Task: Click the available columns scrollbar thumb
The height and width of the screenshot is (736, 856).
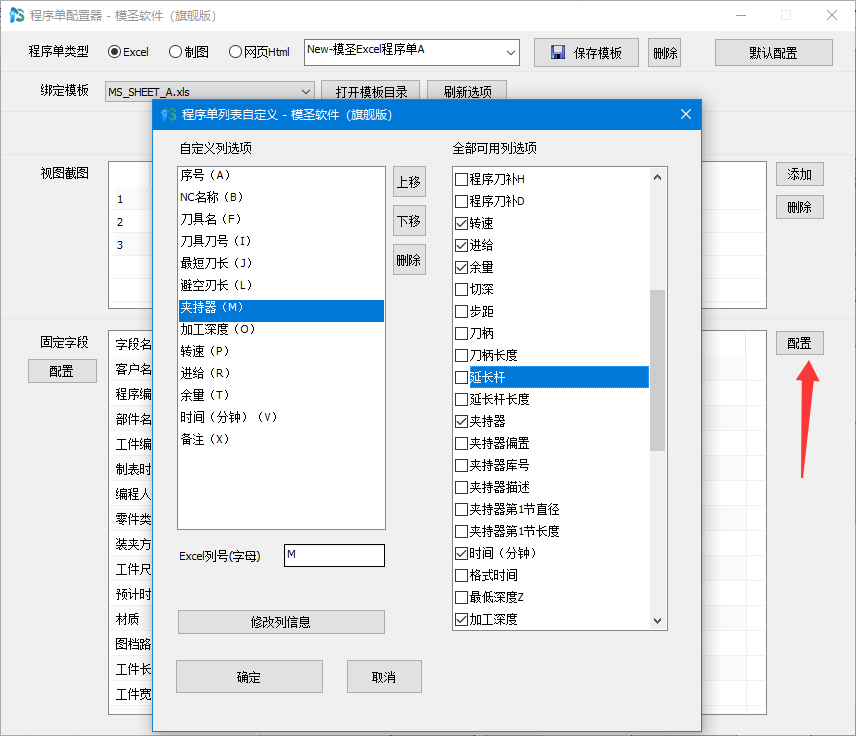Action: click(x=657, y=370)
